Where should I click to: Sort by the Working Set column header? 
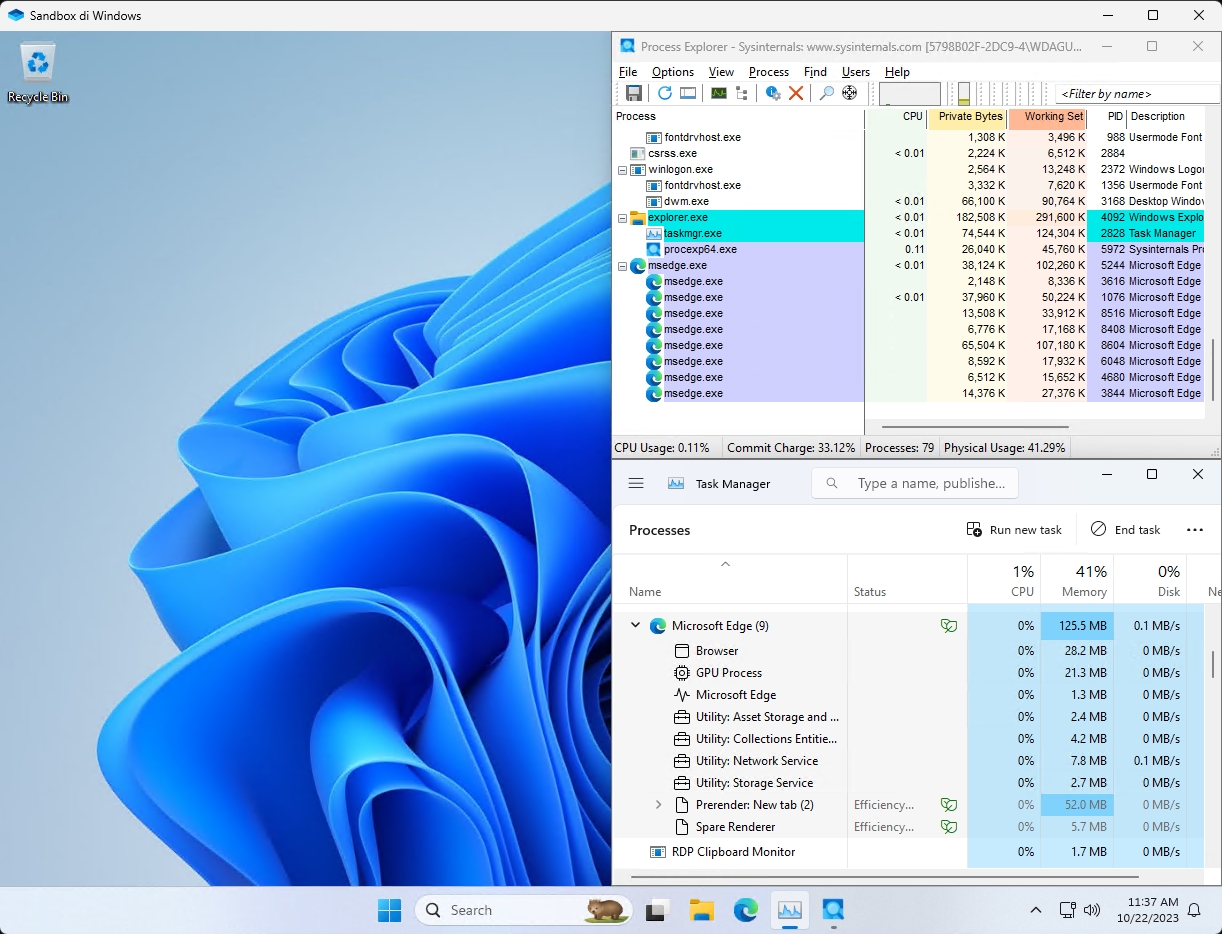point(1047,117)
